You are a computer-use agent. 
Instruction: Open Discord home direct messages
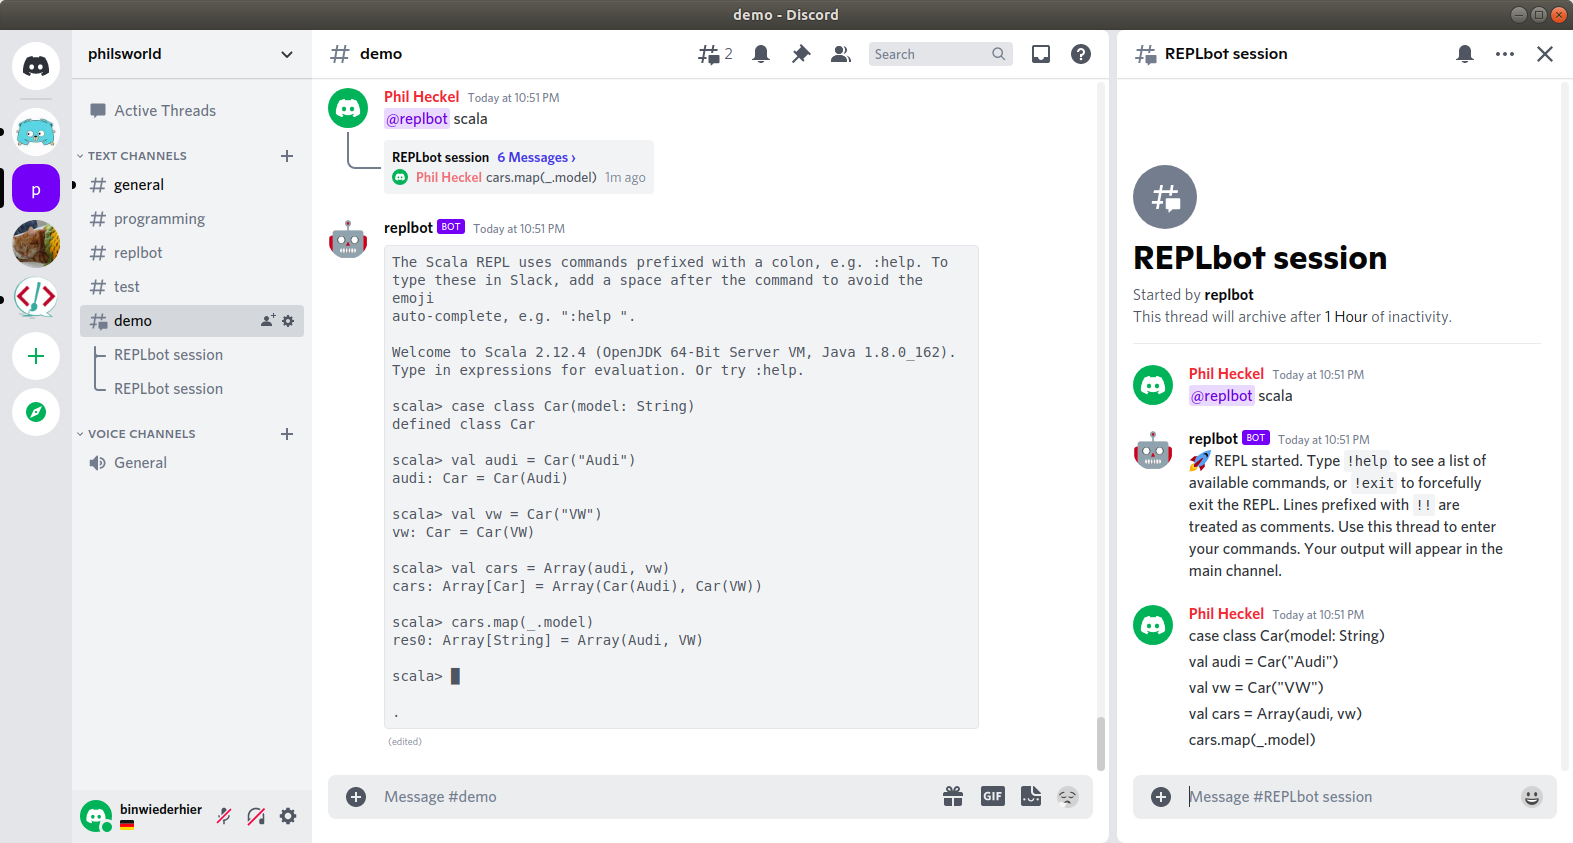tap(36, 66)
